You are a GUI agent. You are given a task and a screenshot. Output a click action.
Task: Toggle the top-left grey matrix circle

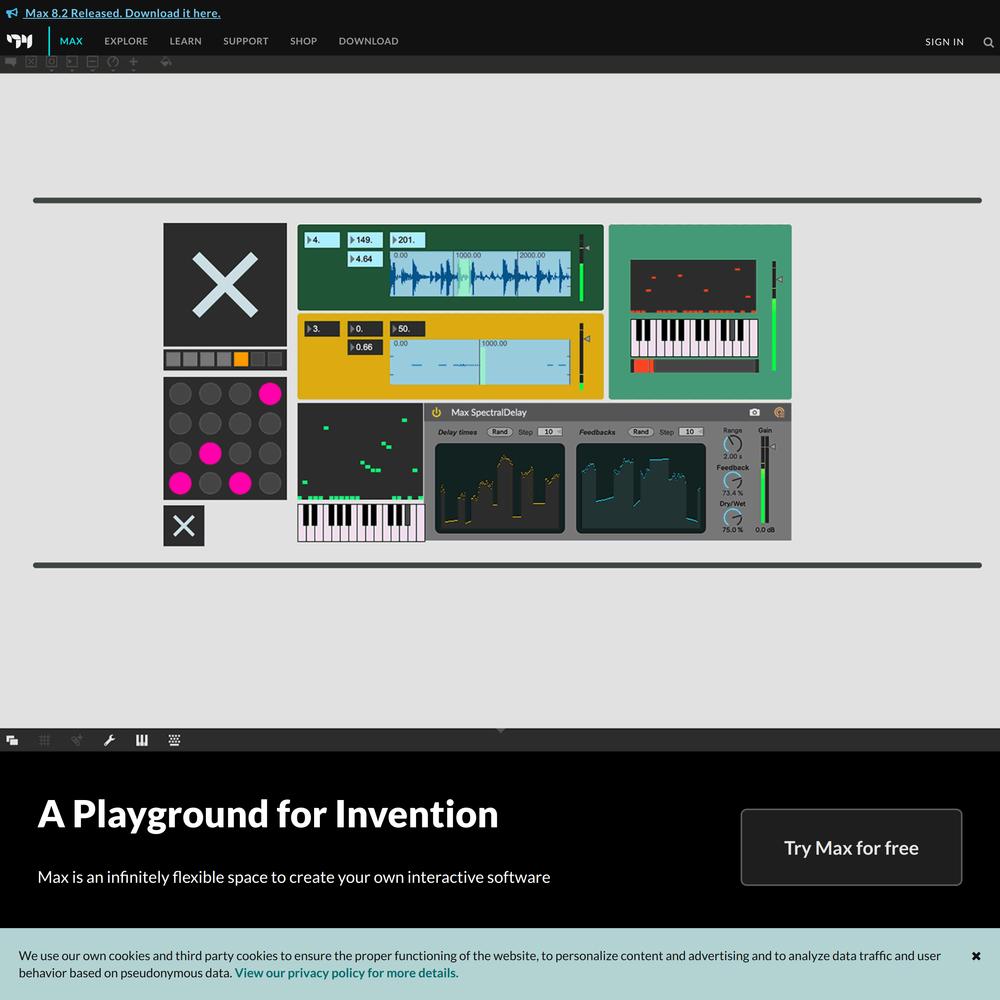pyautogui.click(x=180, y=393)
